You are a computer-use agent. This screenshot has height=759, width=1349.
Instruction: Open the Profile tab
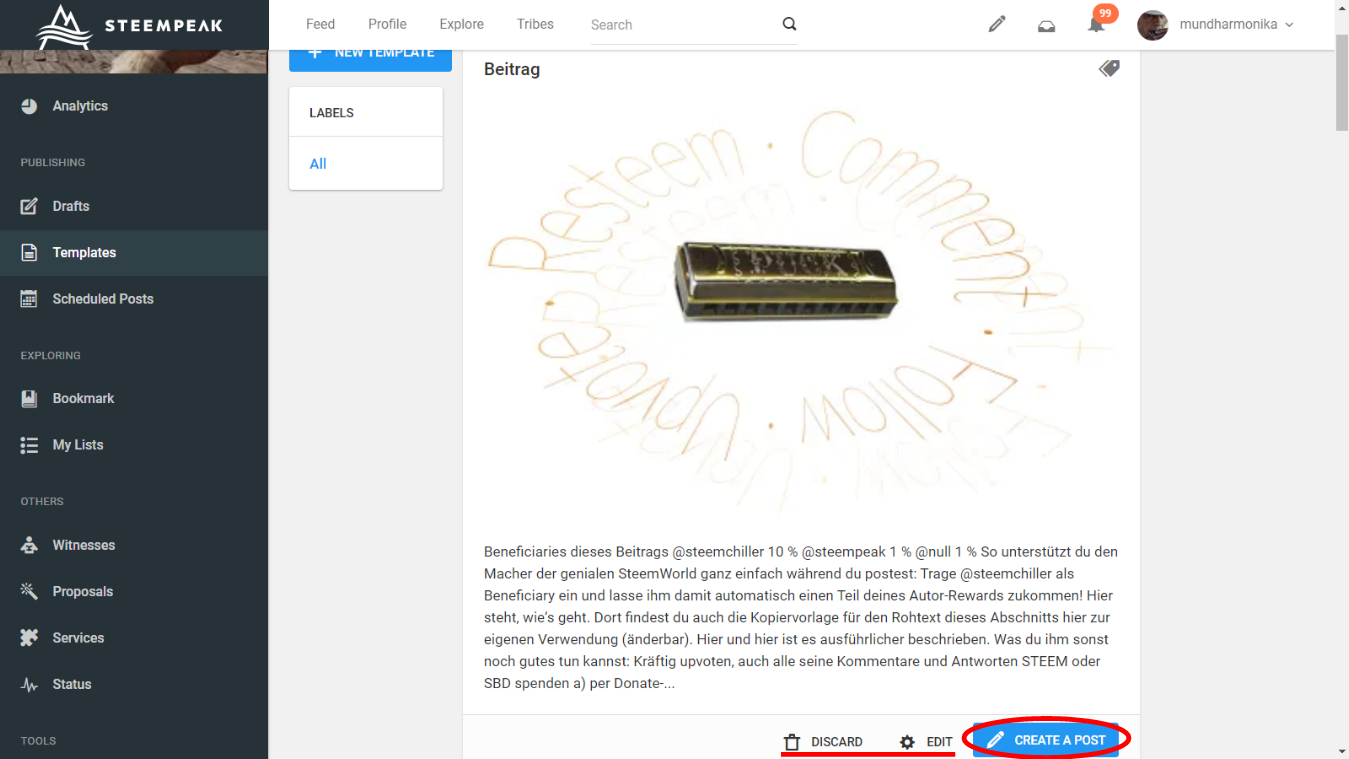click(x=387, y=24)
